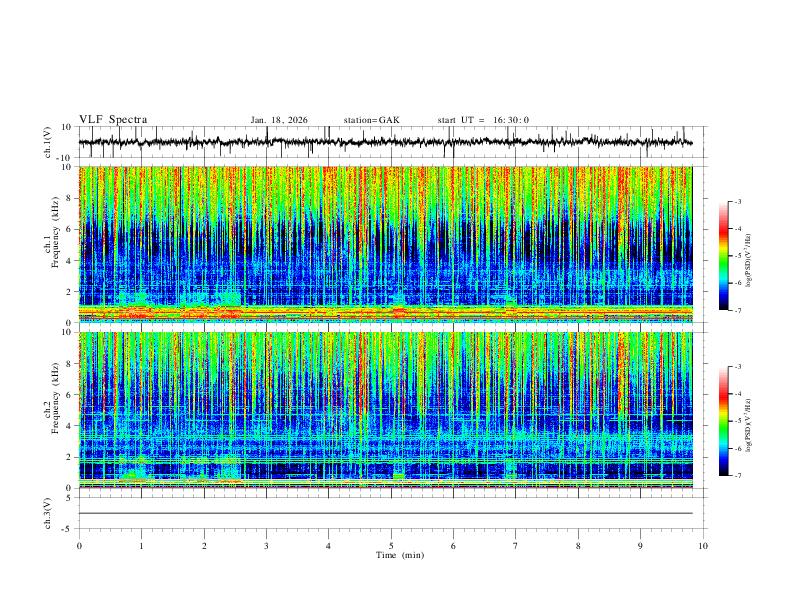The width and height of the screenshot is (792, 612).
Task: Click the "-5" label on ch.2 color bar
Action: point(737,421)
